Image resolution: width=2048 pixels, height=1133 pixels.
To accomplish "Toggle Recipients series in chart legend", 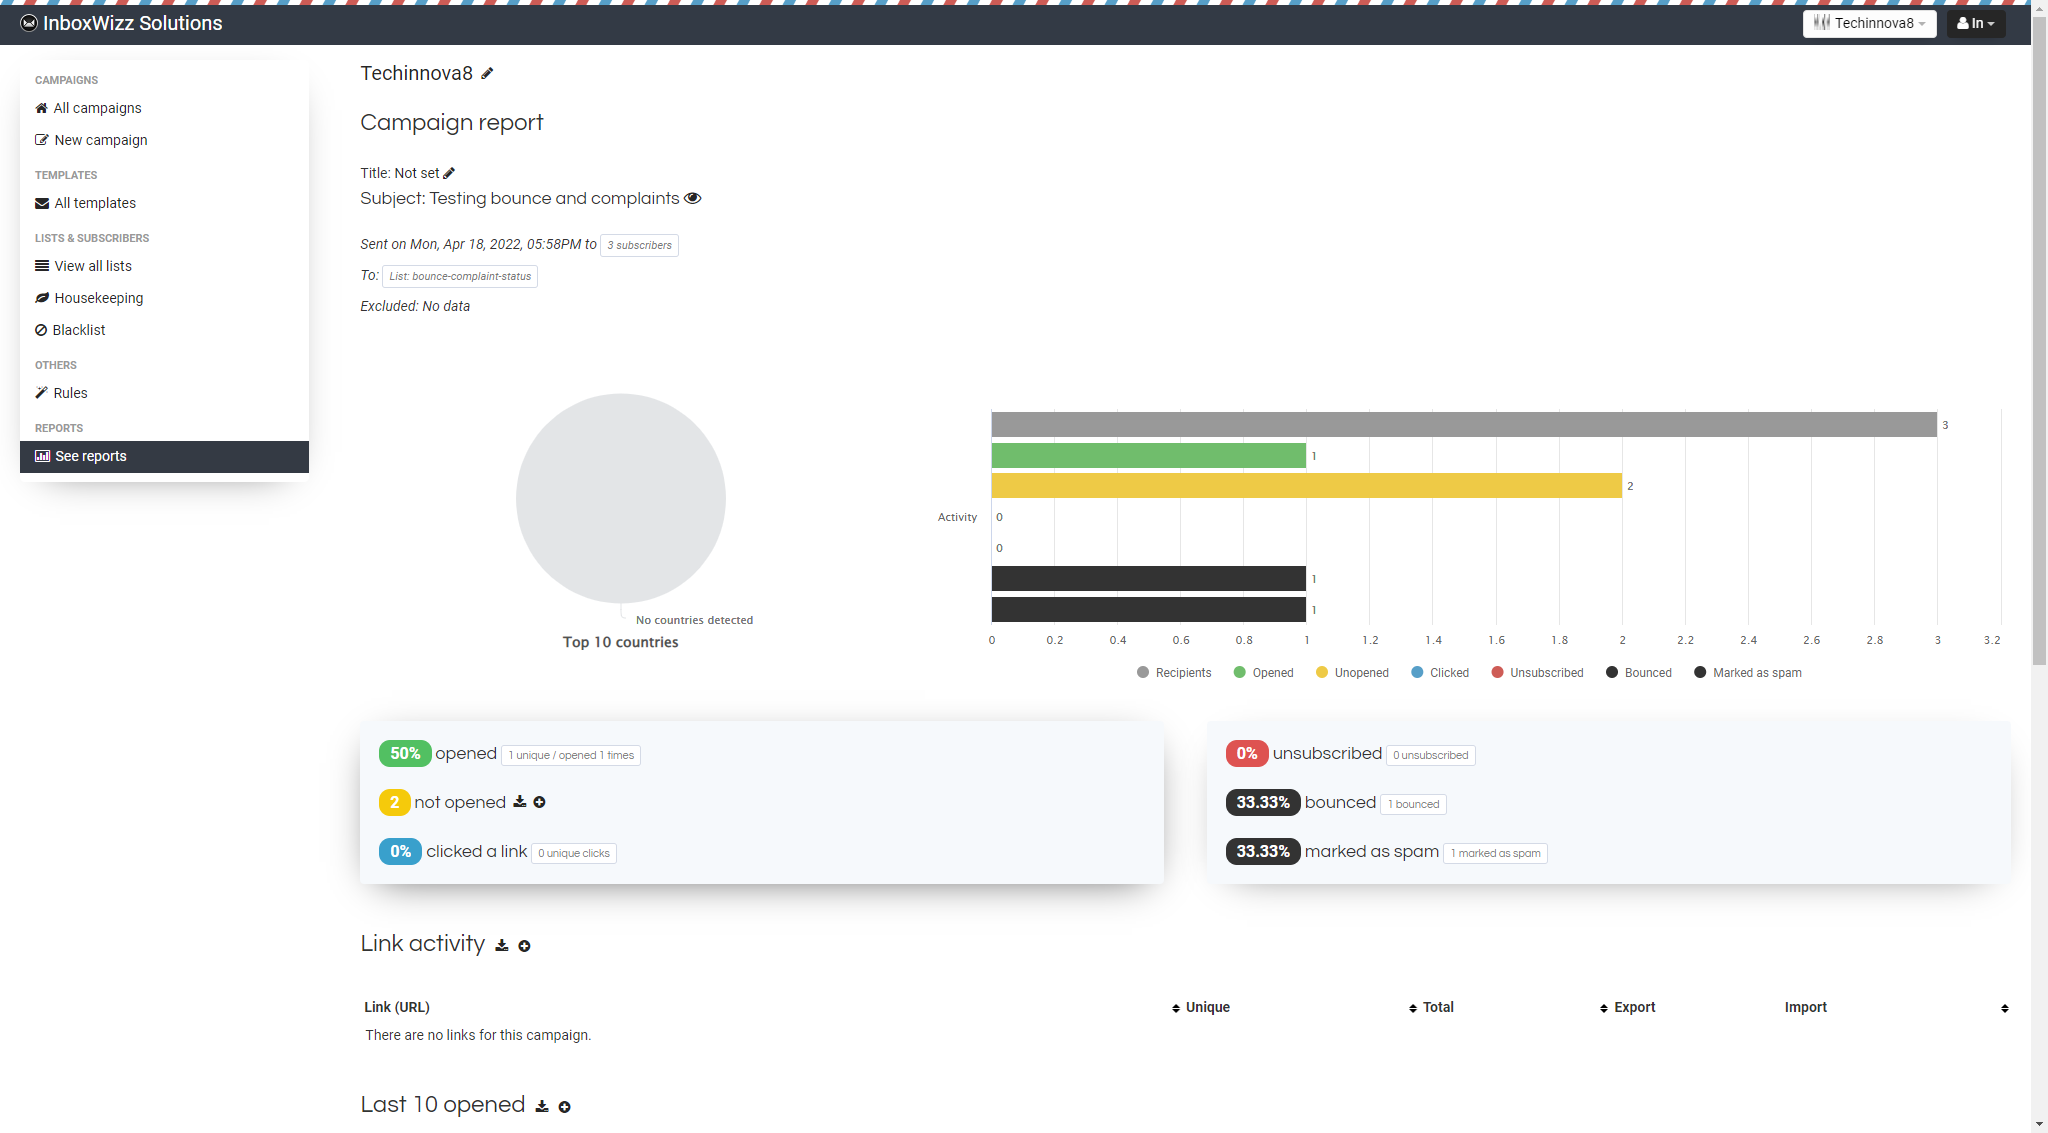I will point(1173,673).
